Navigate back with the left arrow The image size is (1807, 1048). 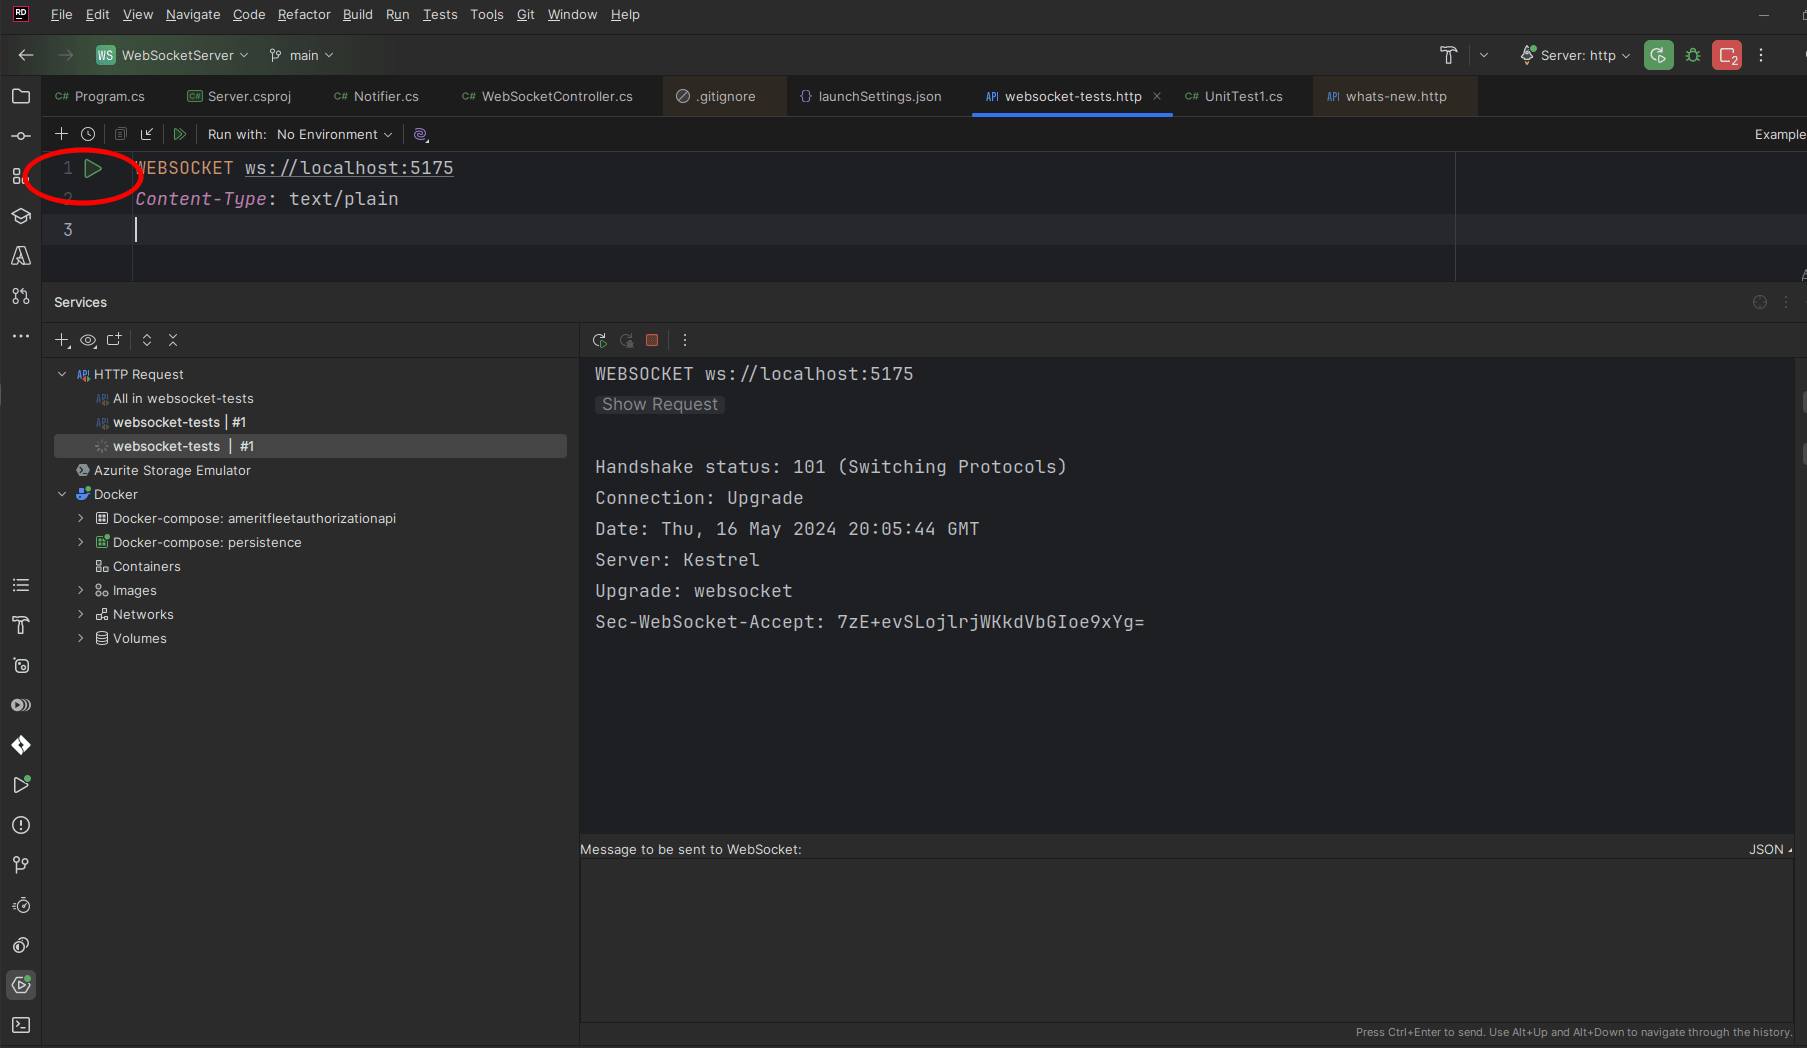[x=26, y=55]
